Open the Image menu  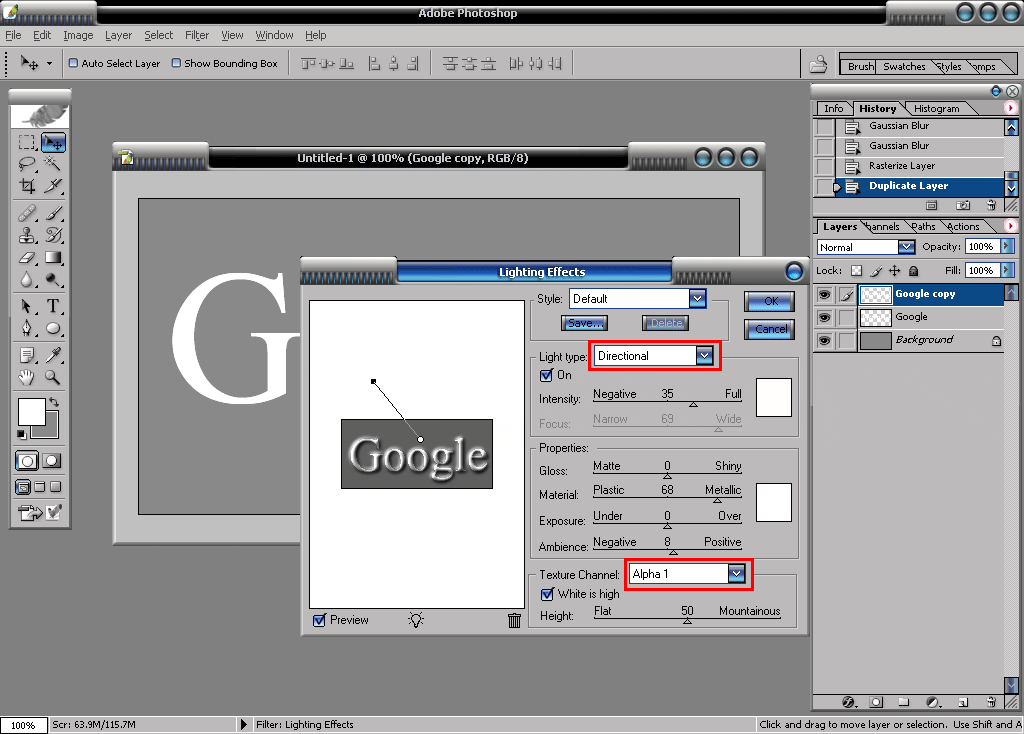pyautogui.click(x=78, y=35)
